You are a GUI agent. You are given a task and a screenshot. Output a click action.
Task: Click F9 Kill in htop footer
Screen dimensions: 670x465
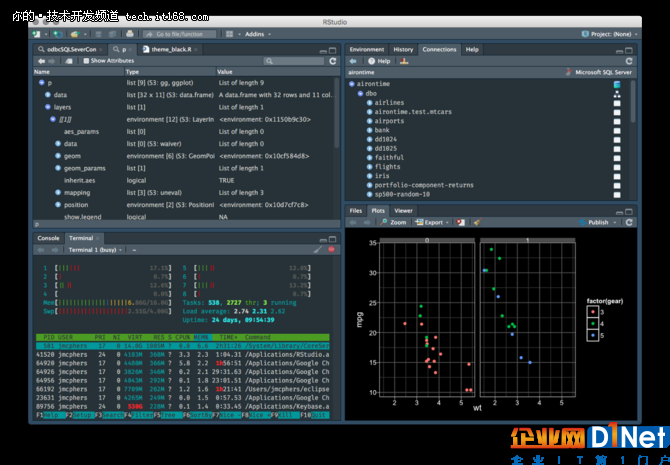coord(285,415)
